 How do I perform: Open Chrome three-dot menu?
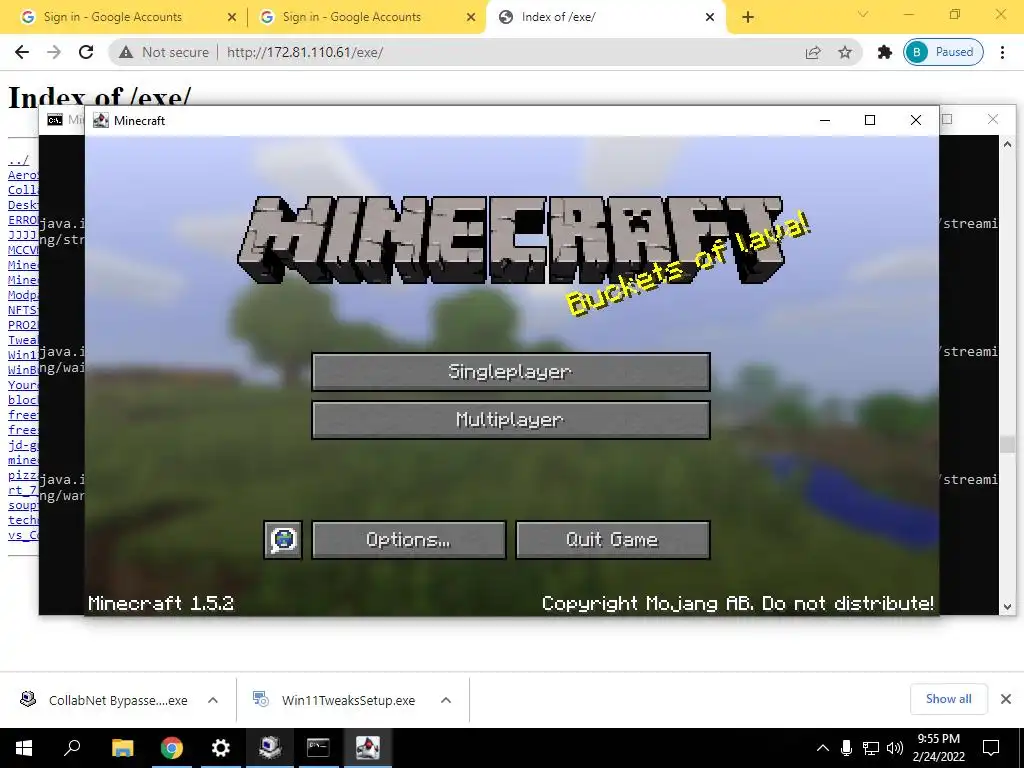[x=1002, y=52]
